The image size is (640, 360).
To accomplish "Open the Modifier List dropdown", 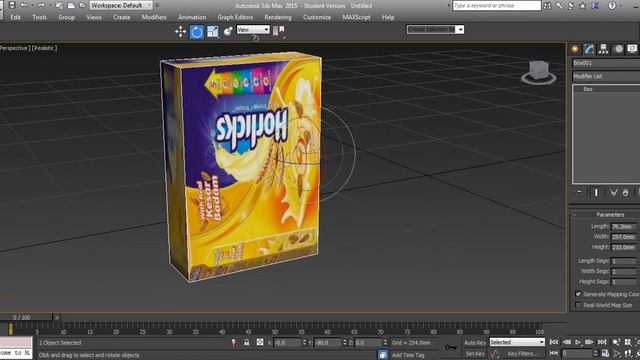I will point(606,76).
